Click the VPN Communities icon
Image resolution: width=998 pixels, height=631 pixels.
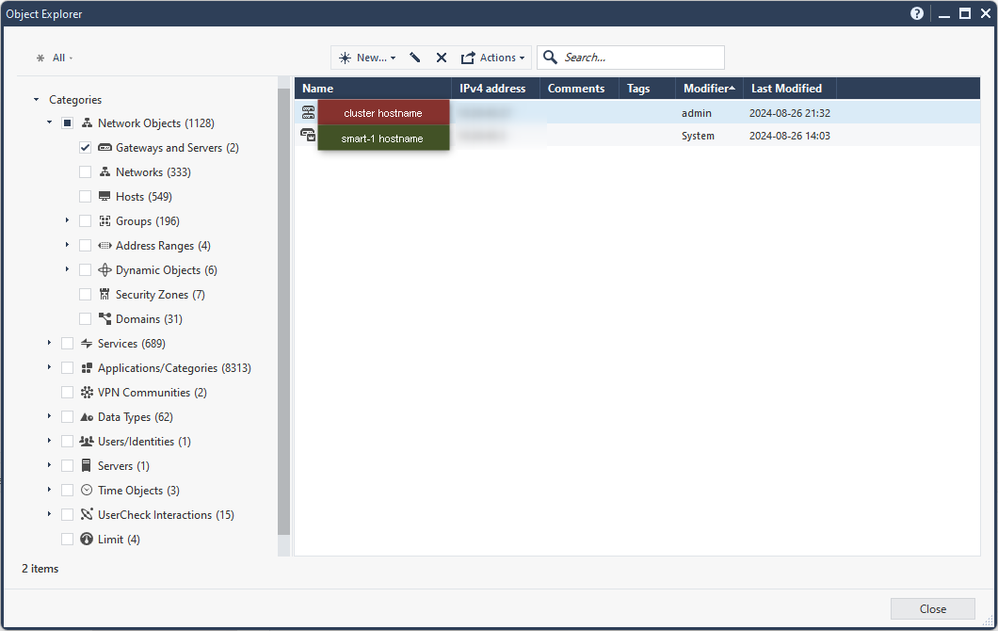click(86, 392)
